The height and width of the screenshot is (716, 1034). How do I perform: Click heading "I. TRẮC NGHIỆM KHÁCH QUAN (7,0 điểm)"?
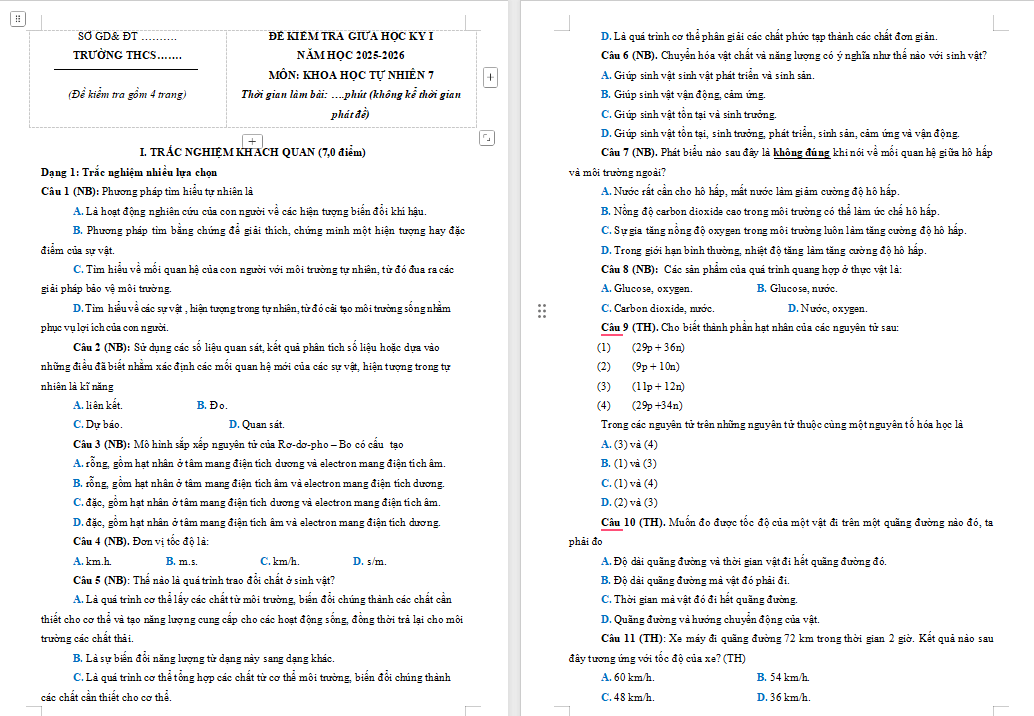point(253,152)
